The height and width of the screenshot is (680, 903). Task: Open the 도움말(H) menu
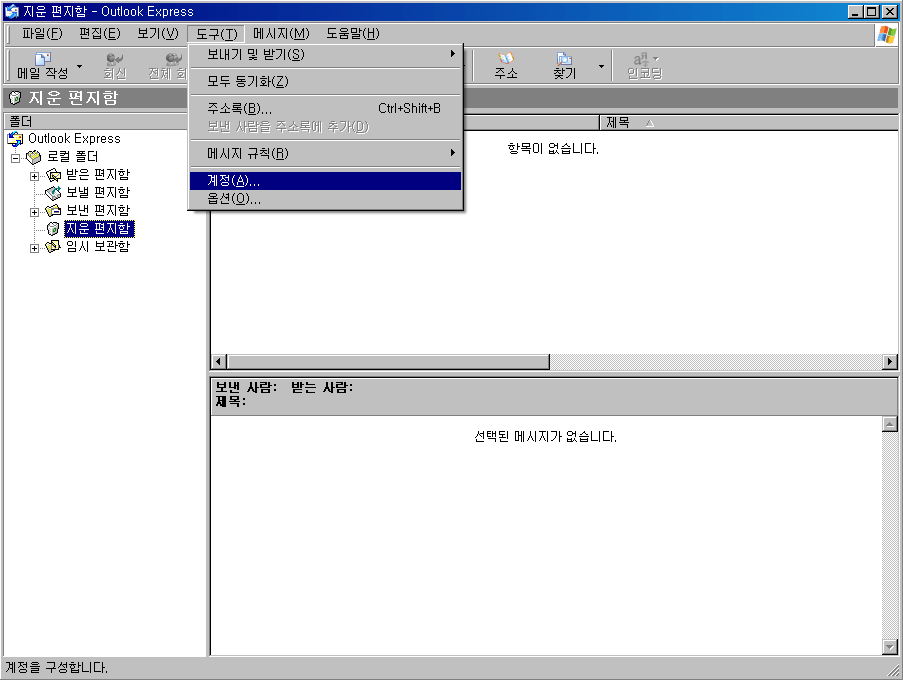(x=353, y=34)
